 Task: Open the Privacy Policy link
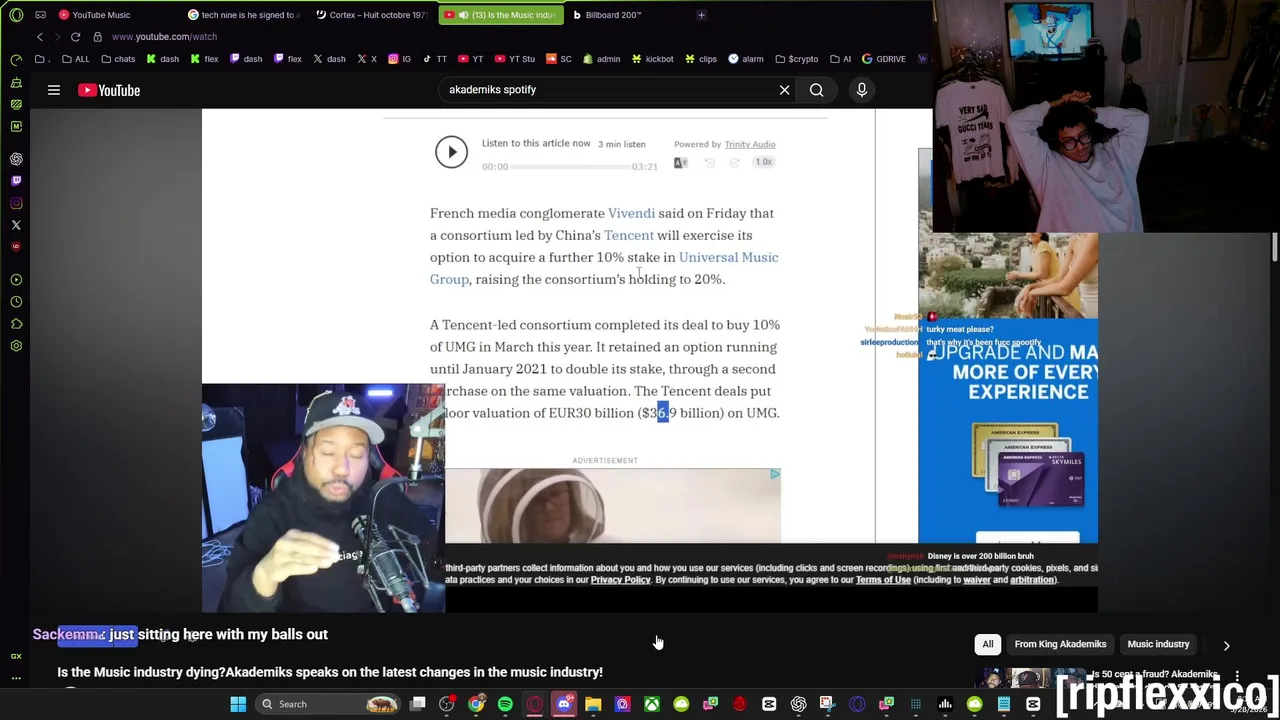click(620, 580)
